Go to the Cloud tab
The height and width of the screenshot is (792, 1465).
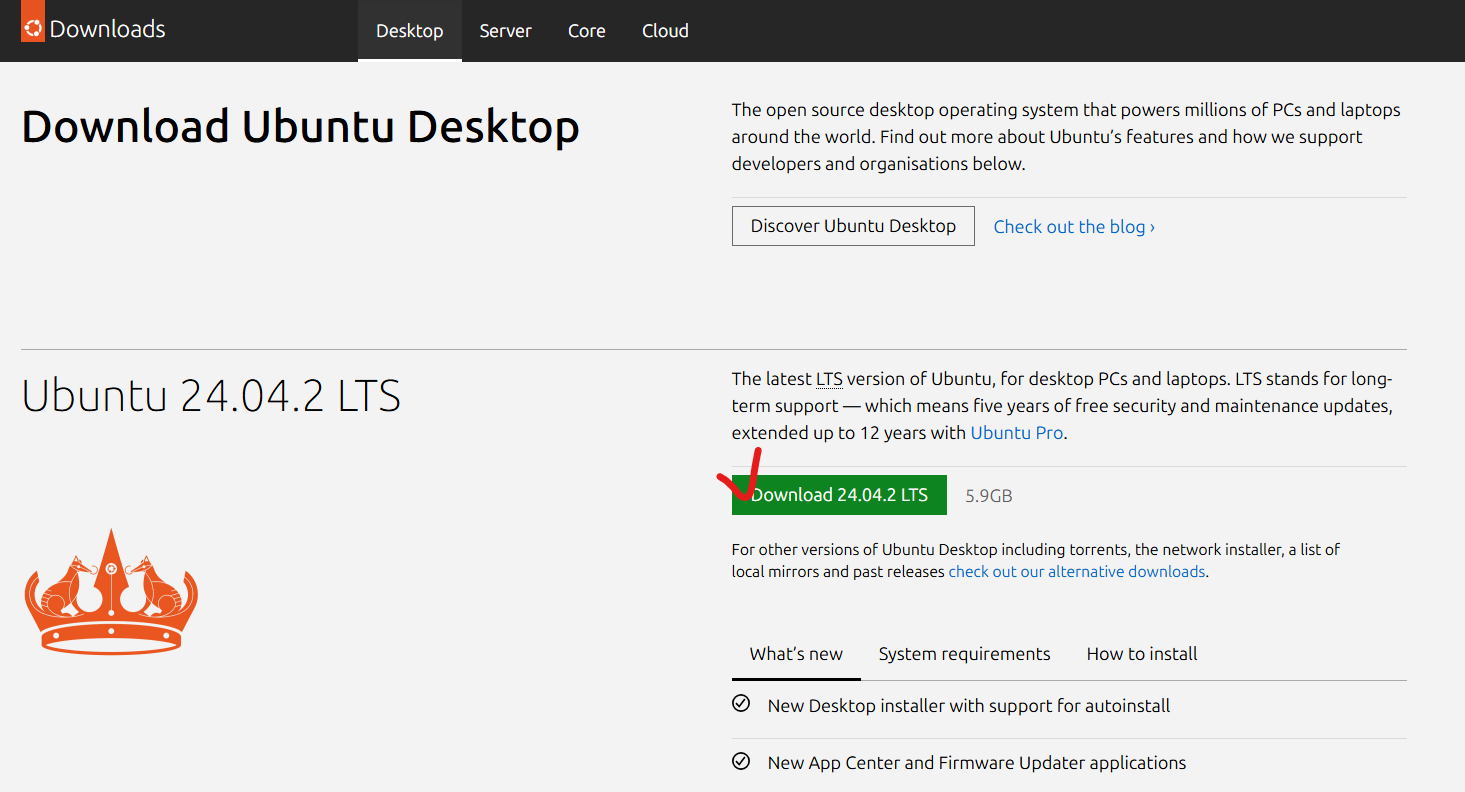pos(665,31)
